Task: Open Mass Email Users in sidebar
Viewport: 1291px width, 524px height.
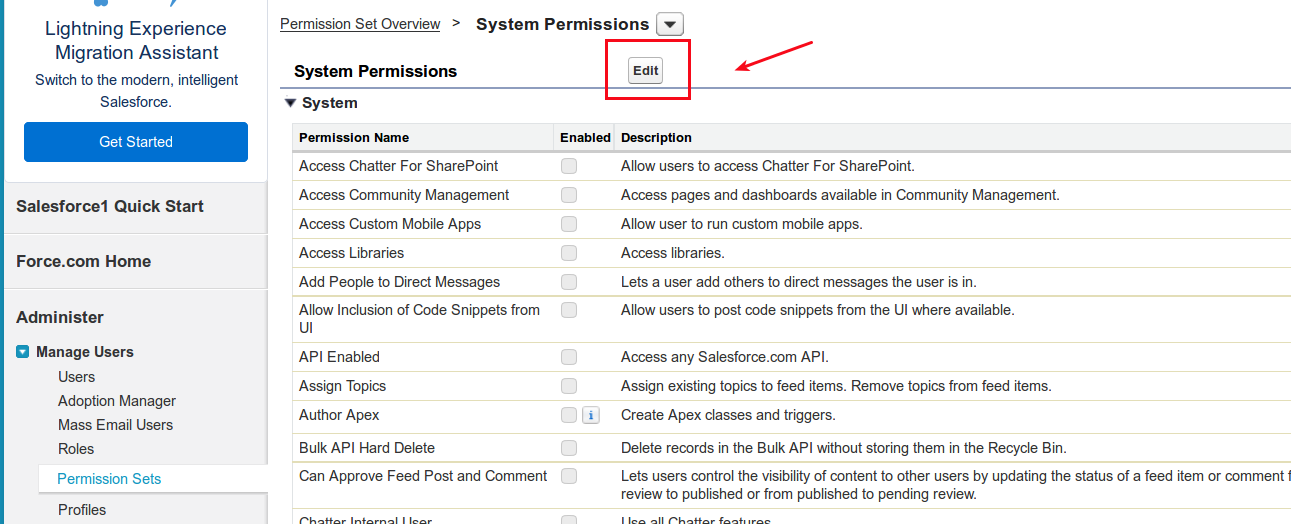Action: click(115, 425)
